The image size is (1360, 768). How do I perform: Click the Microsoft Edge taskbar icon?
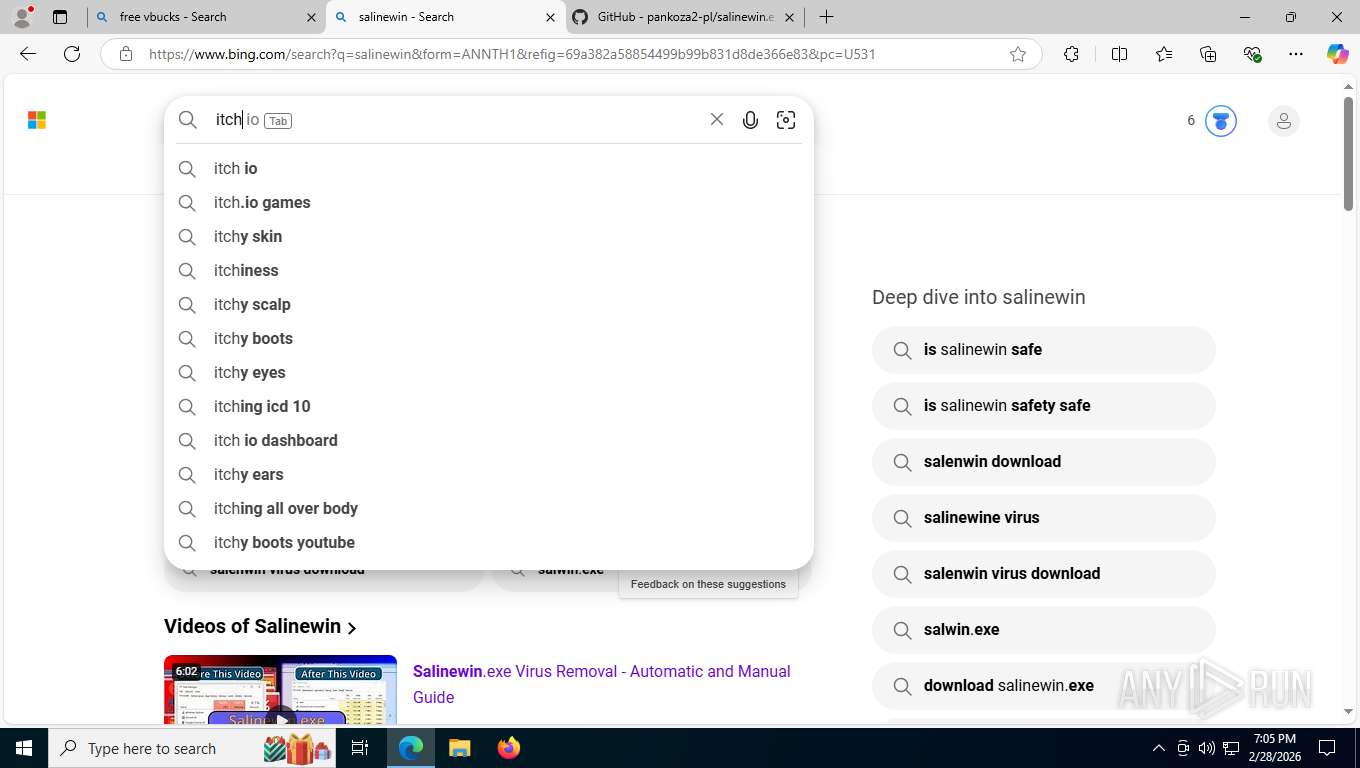point(411,748)
